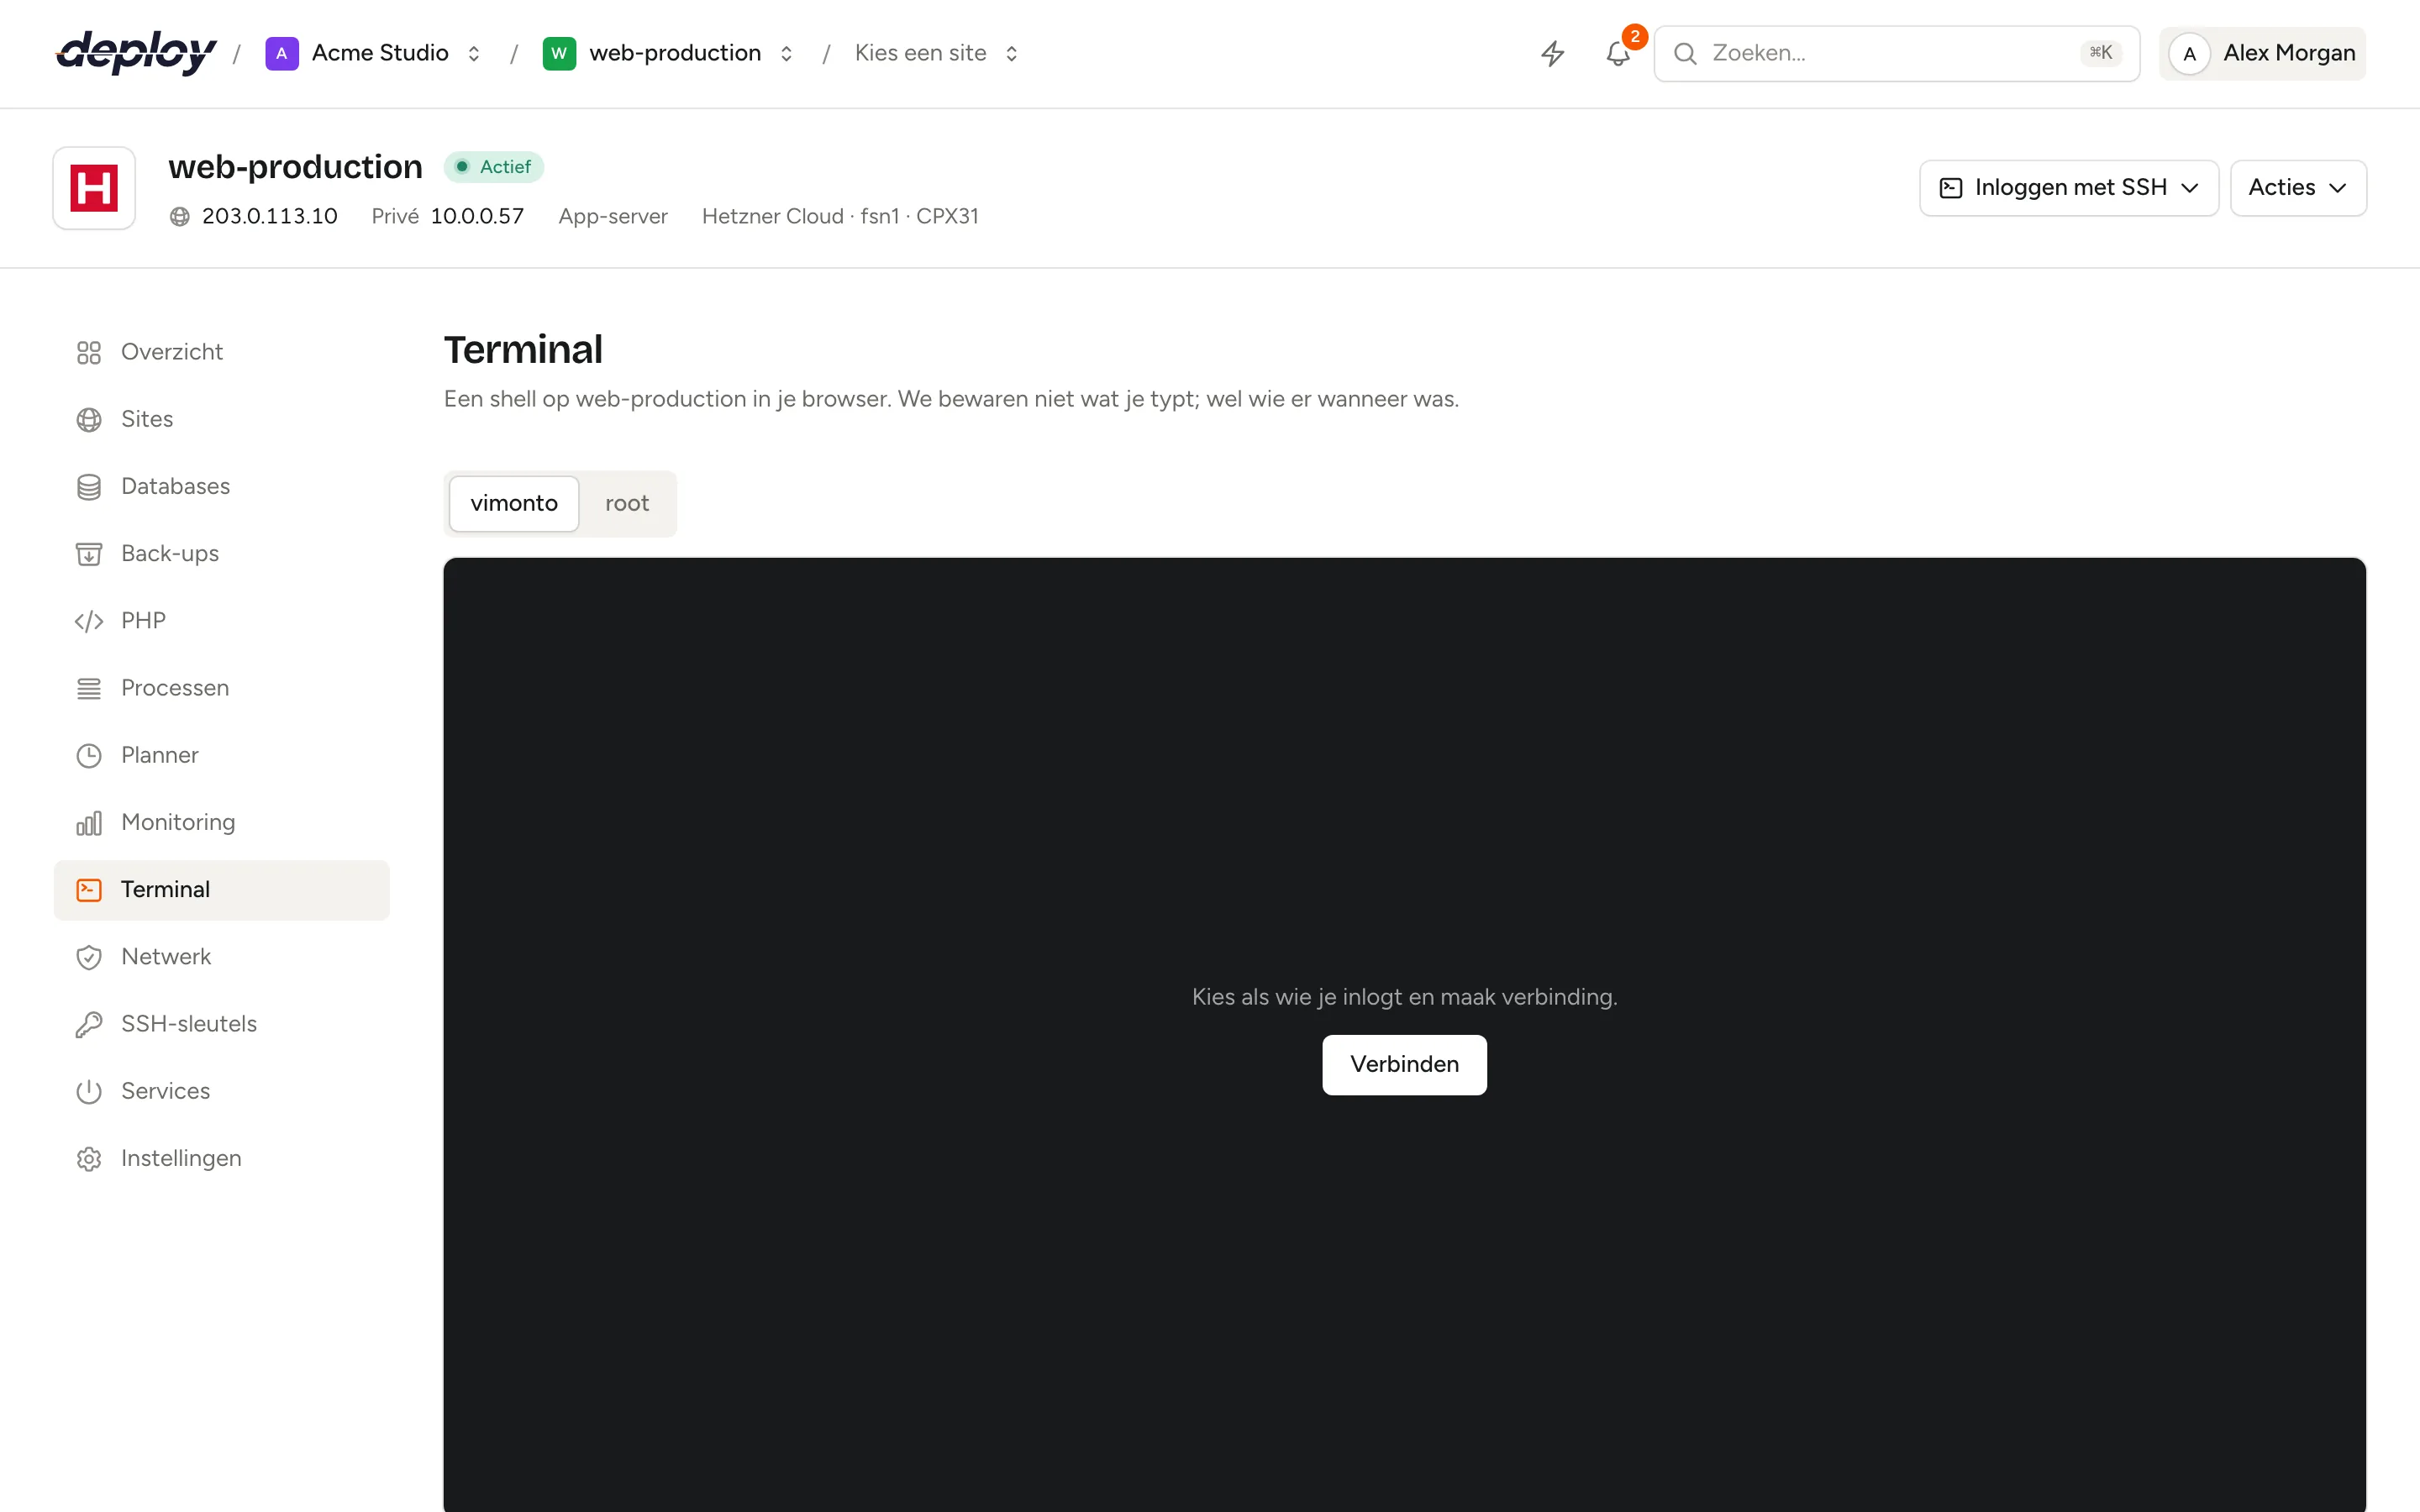Click the deploy logo
Screen dimensions: 2420x1512
tap(136, 53)
